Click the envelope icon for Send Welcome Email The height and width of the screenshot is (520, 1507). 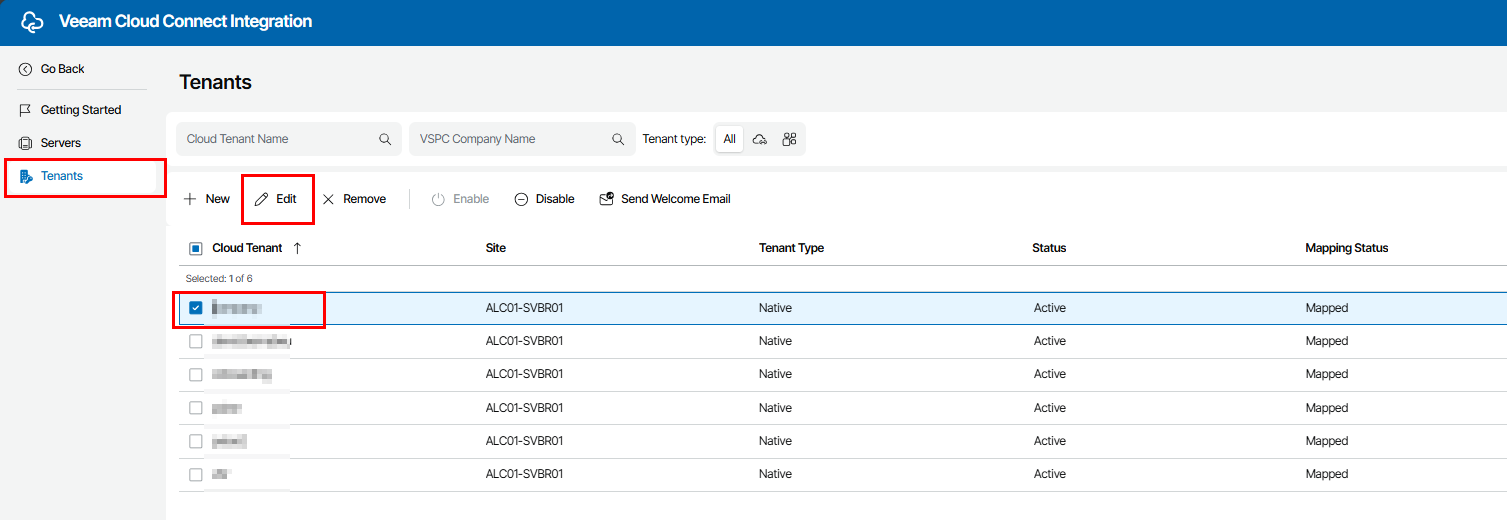pos(606,199)
